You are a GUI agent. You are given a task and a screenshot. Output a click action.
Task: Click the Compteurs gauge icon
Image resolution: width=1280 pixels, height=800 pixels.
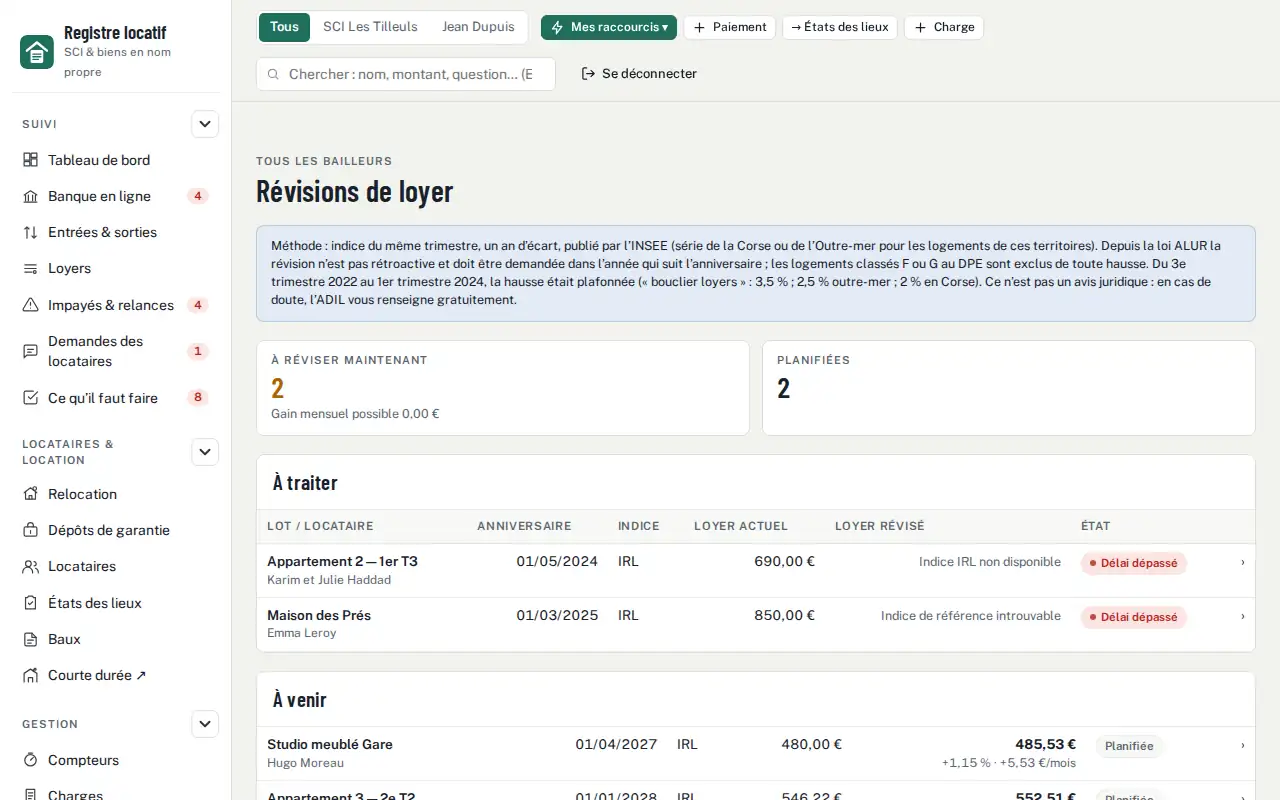30,760
